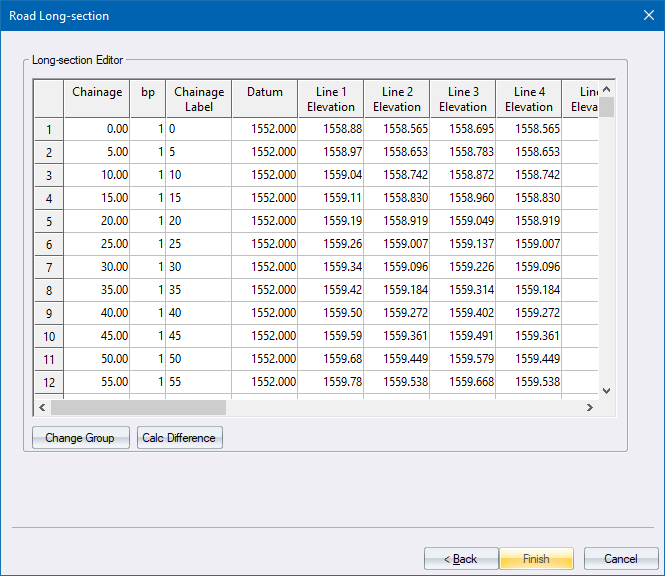665x576 pixels.
Task: Click the Change Group button
Action: 80,438
